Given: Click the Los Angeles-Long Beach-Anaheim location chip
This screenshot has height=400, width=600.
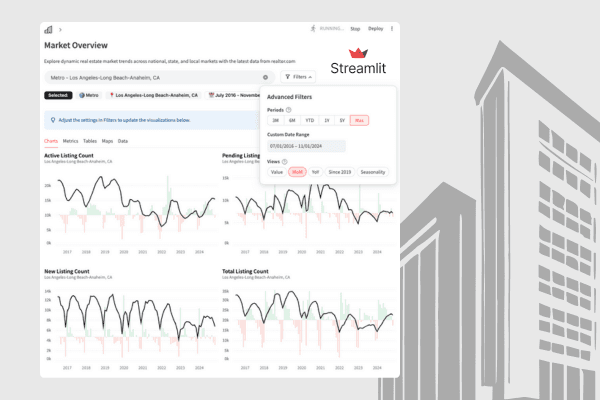Looking at the screenshot, I should [x=153, y=95].
